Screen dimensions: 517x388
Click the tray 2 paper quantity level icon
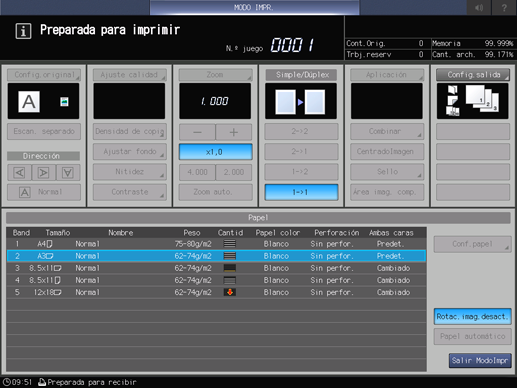coord(230,256)
